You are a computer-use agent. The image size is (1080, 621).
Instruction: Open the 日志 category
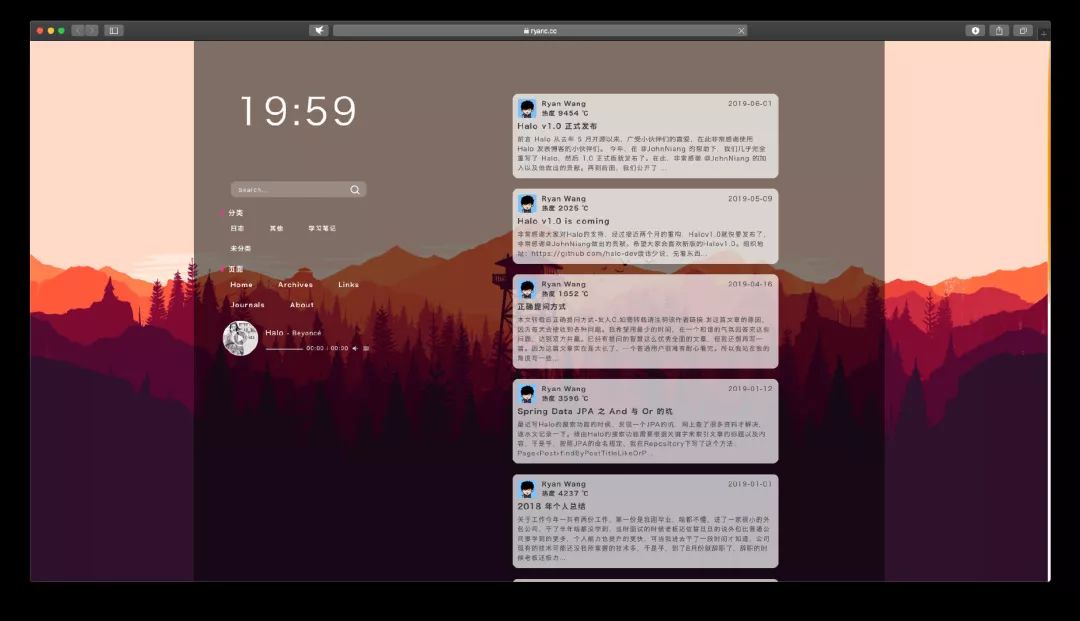tap(237, 228)
